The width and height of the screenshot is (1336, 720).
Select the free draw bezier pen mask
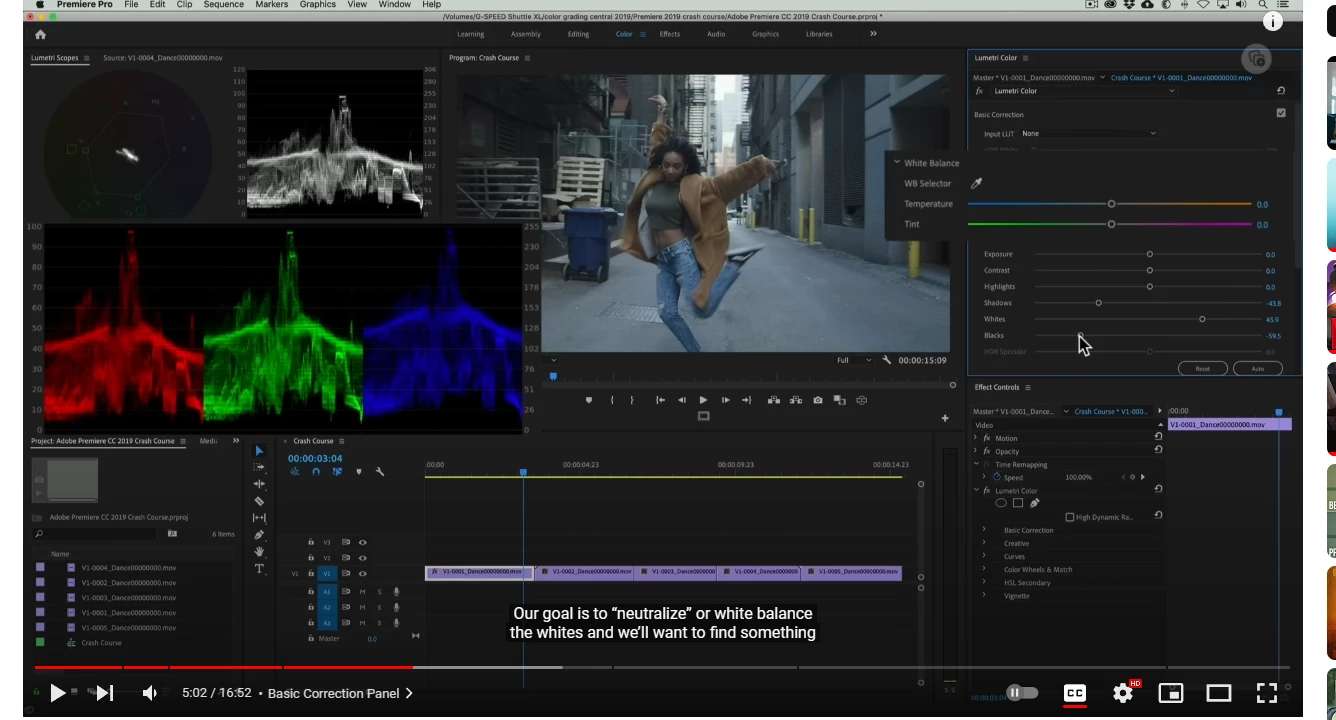pos(1034,503)
